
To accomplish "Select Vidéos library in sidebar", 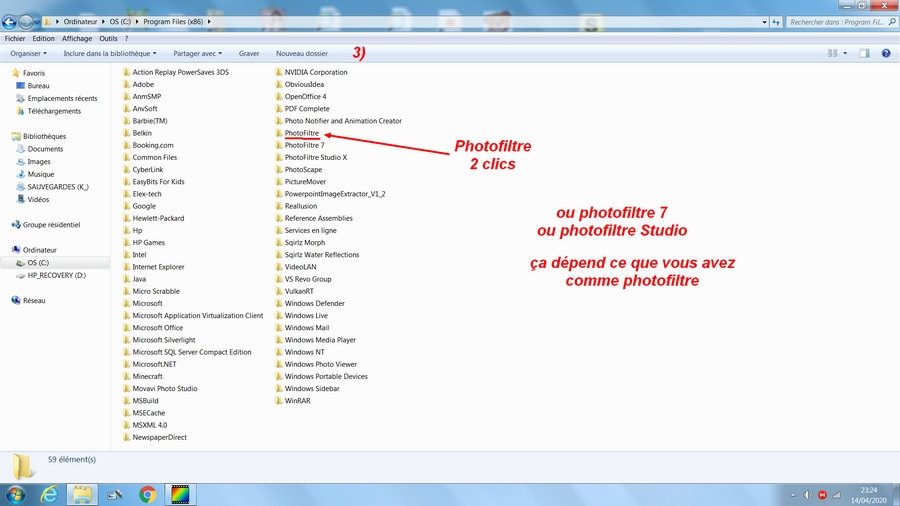I will (38, 199).
